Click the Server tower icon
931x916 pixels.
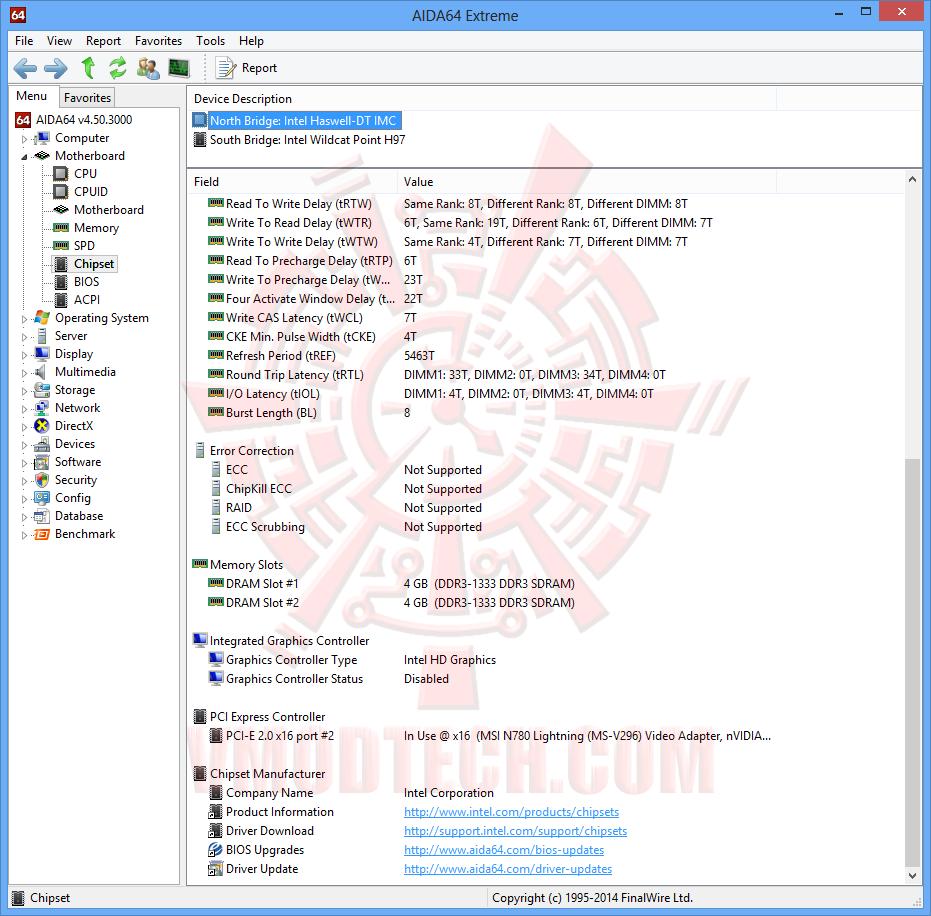point(42,336)
